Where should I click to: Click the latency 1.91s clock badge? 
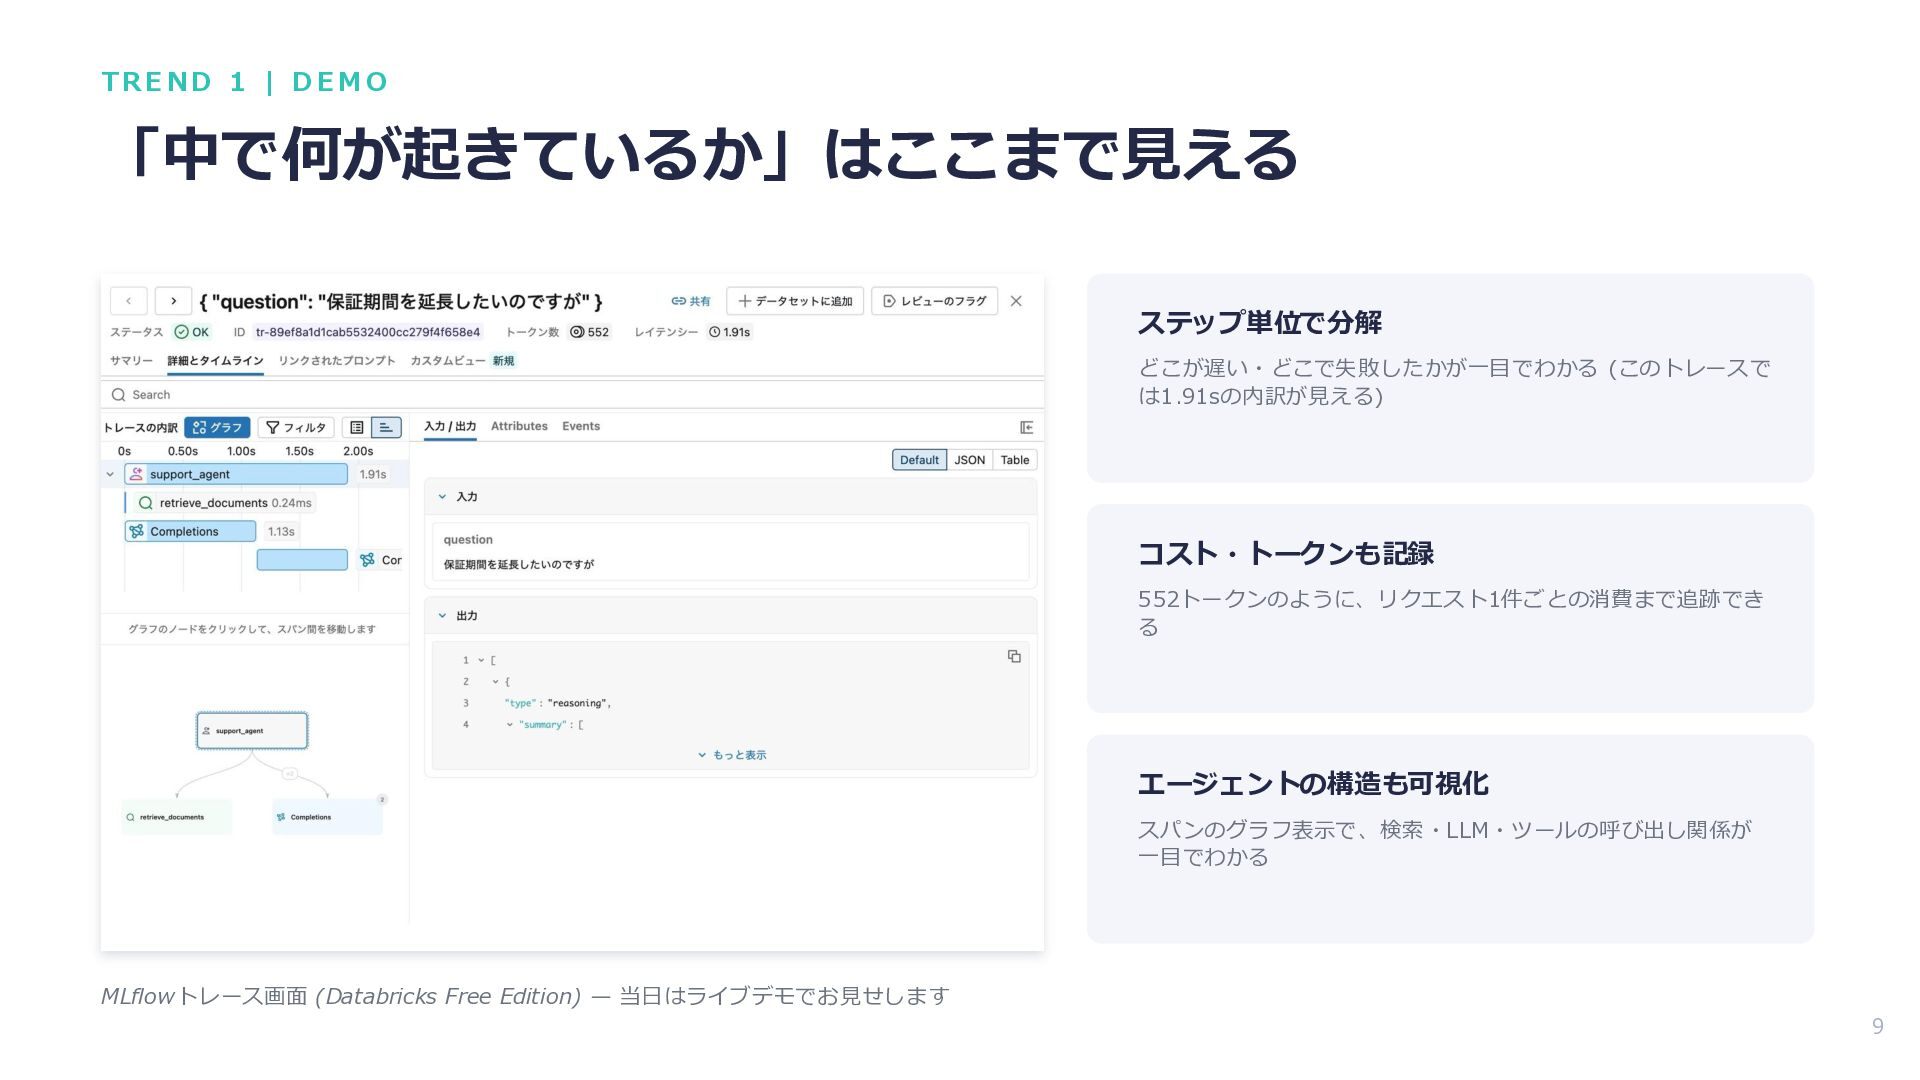730,332
